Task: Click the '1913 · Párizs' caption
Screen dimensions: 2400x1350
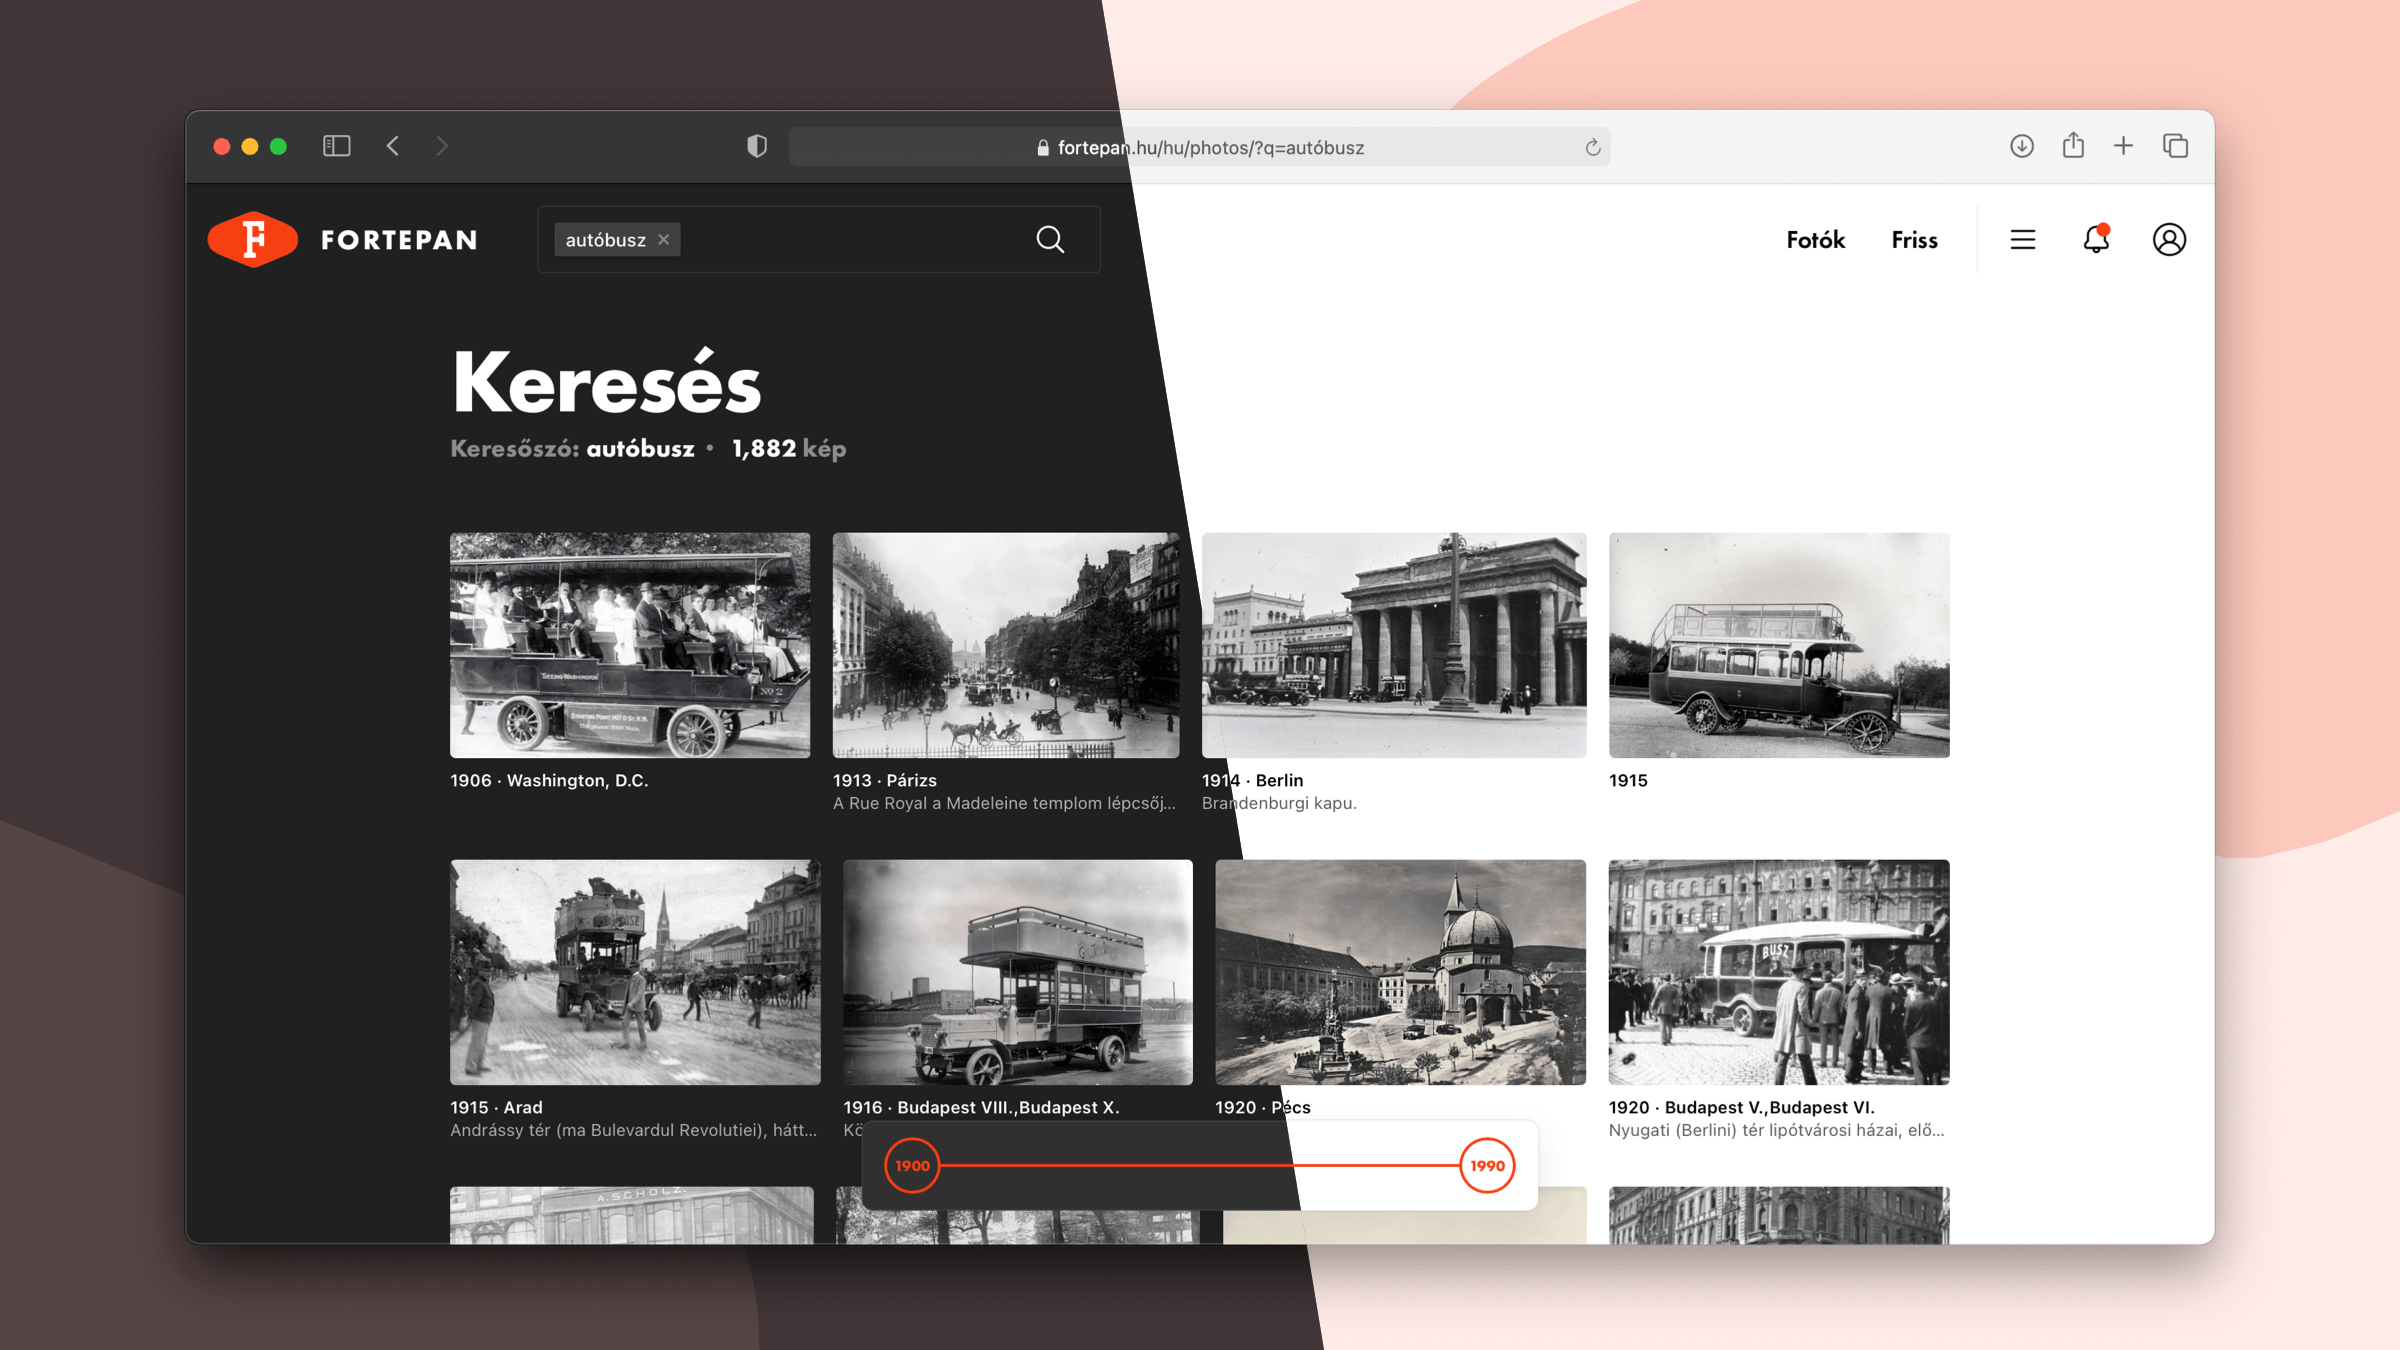Action: (x=885, y=781)
